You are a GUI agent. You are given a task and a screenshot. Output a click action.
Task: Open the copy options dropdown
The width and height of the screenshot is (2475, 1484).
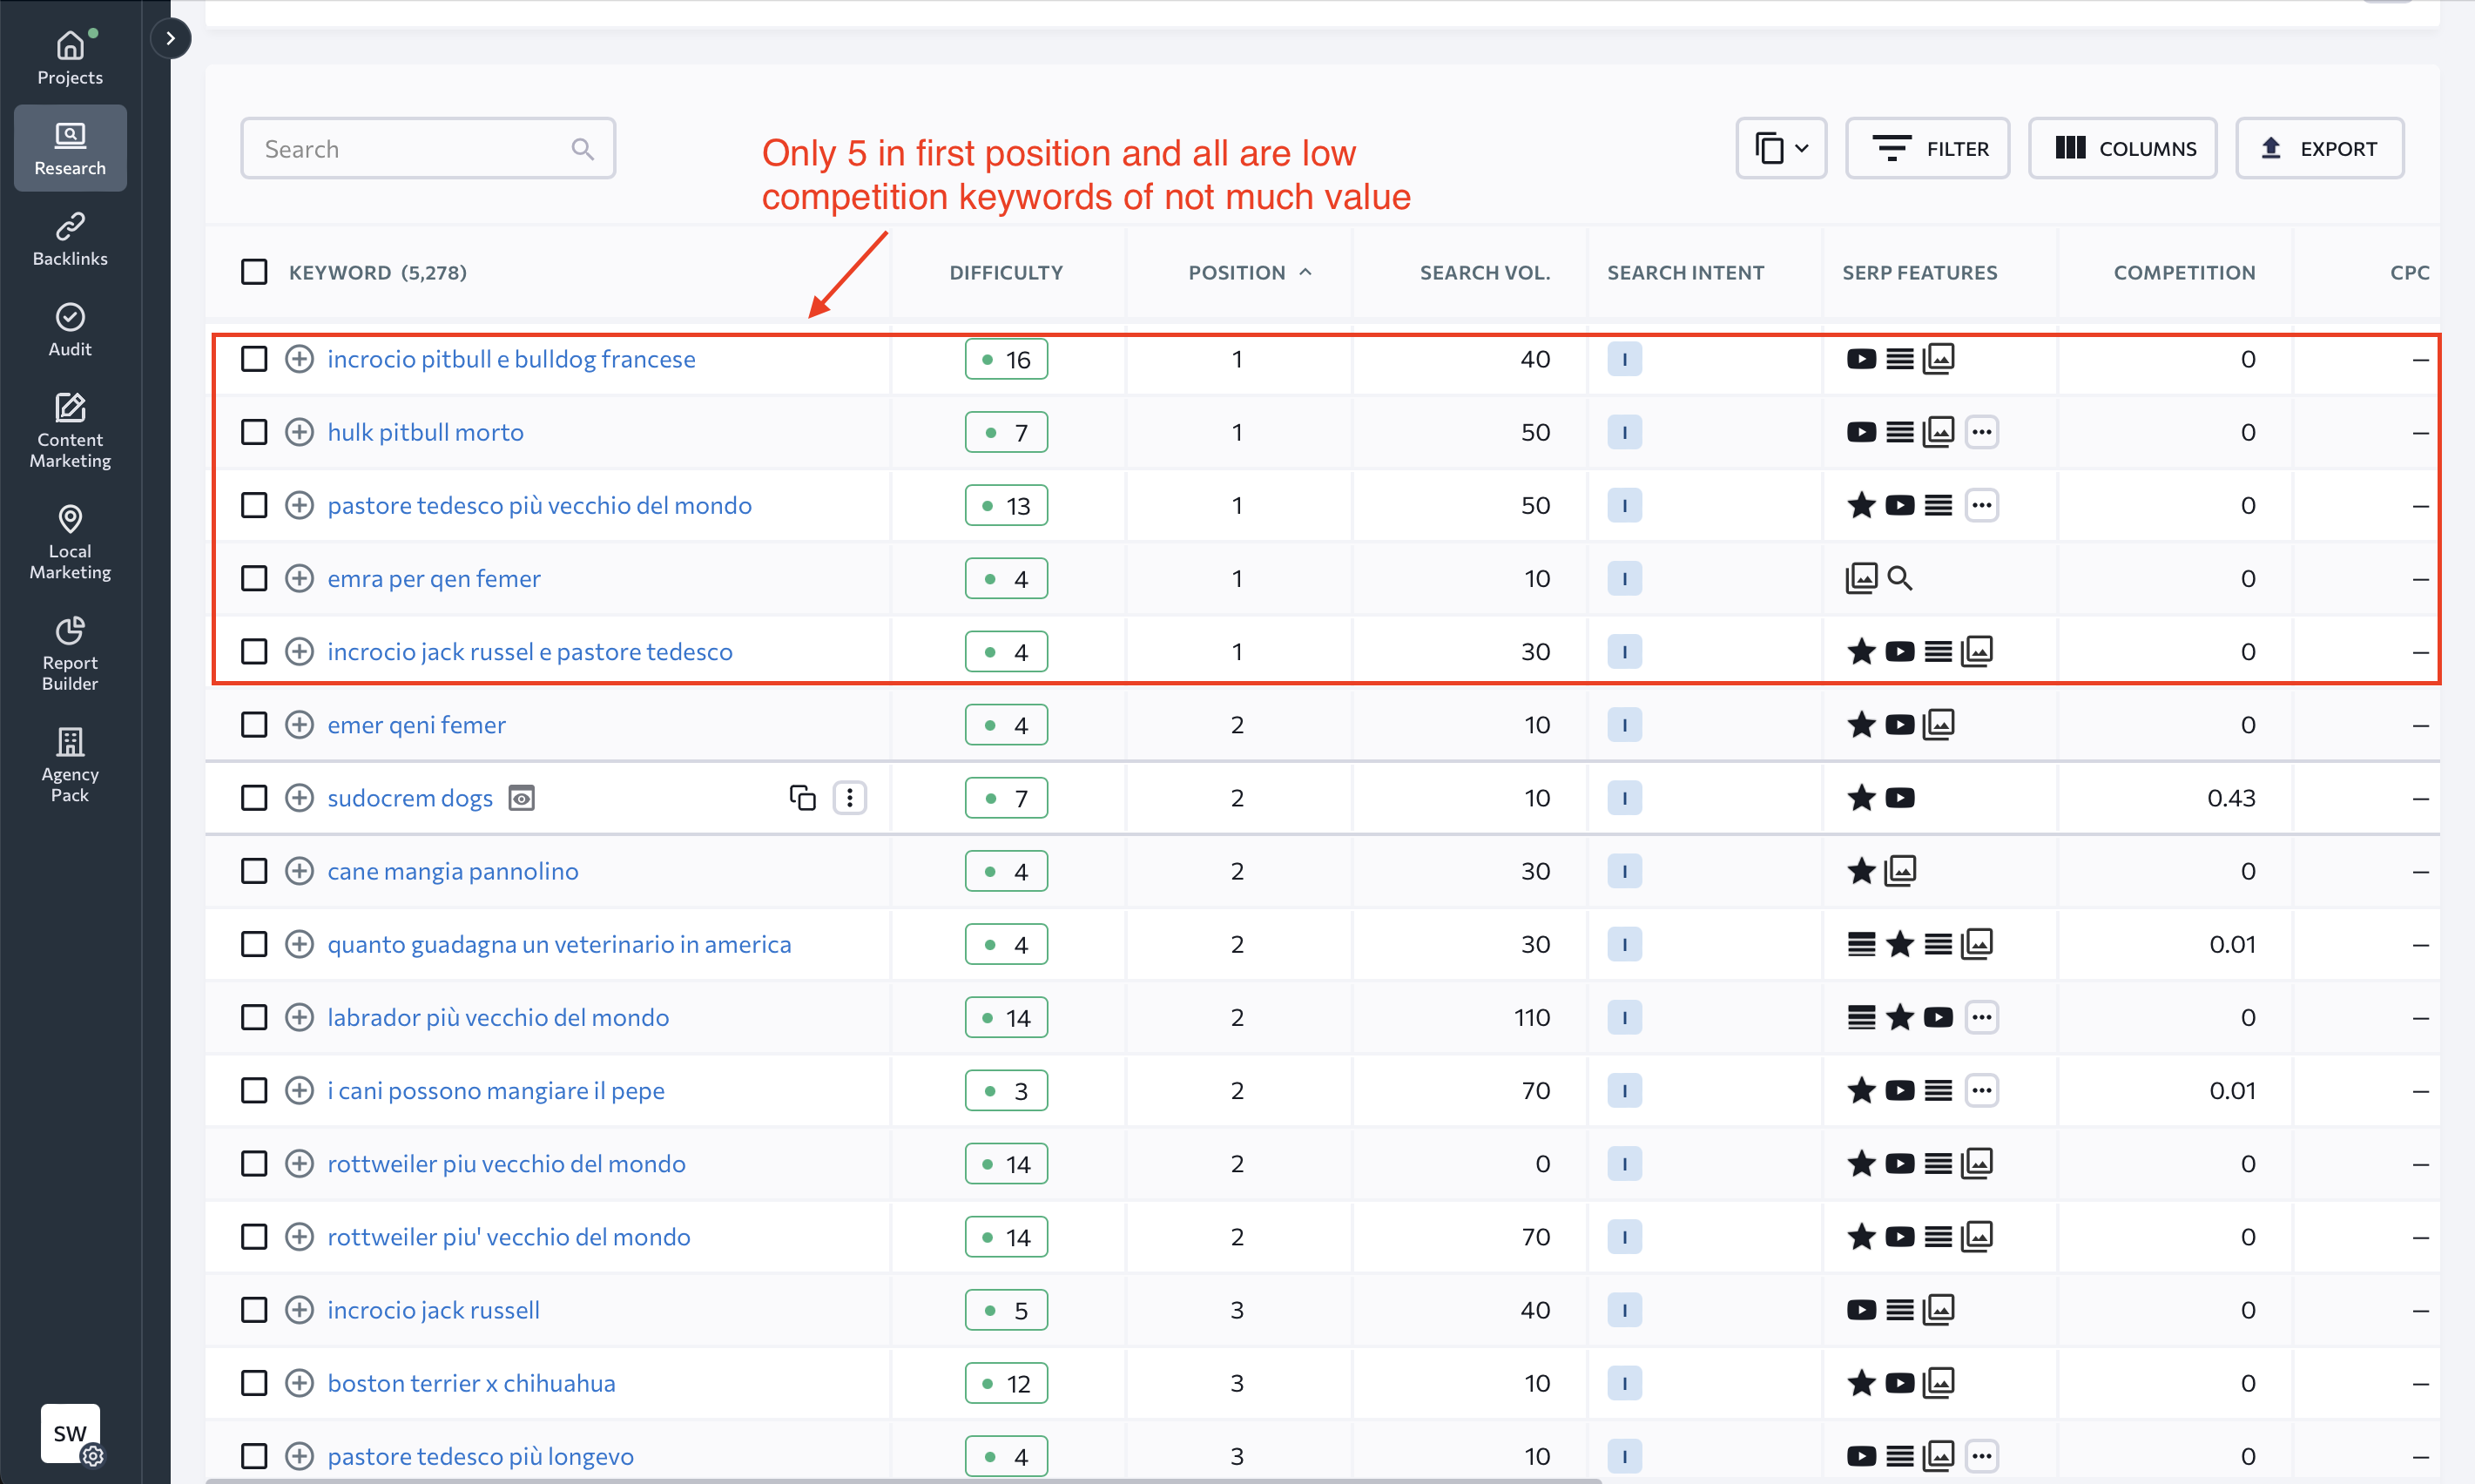(x=1781, y=148)
